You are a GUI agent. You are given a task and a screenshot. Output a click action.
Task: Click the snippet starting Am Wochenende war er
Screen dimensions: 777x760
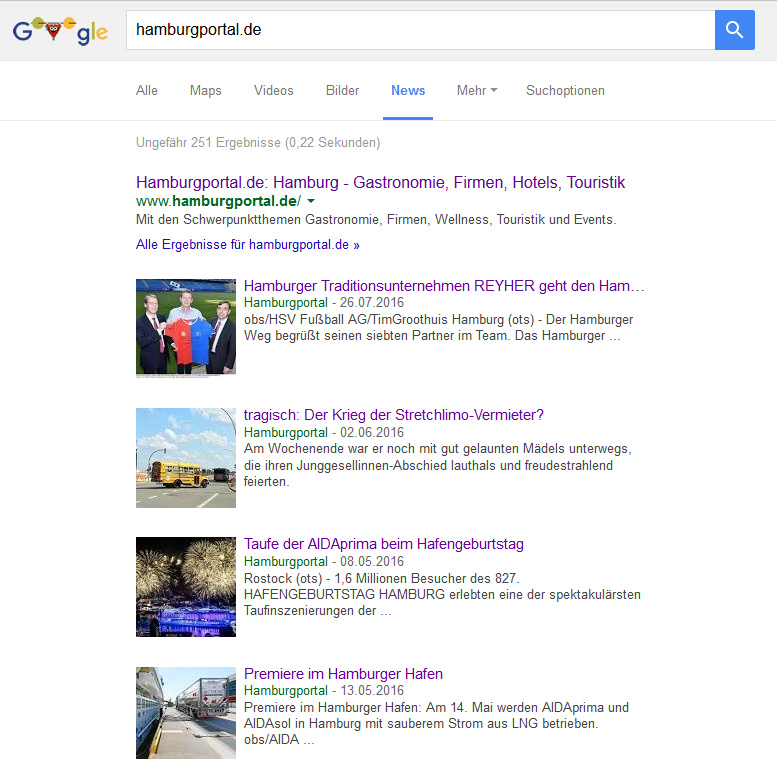[438, 465]
